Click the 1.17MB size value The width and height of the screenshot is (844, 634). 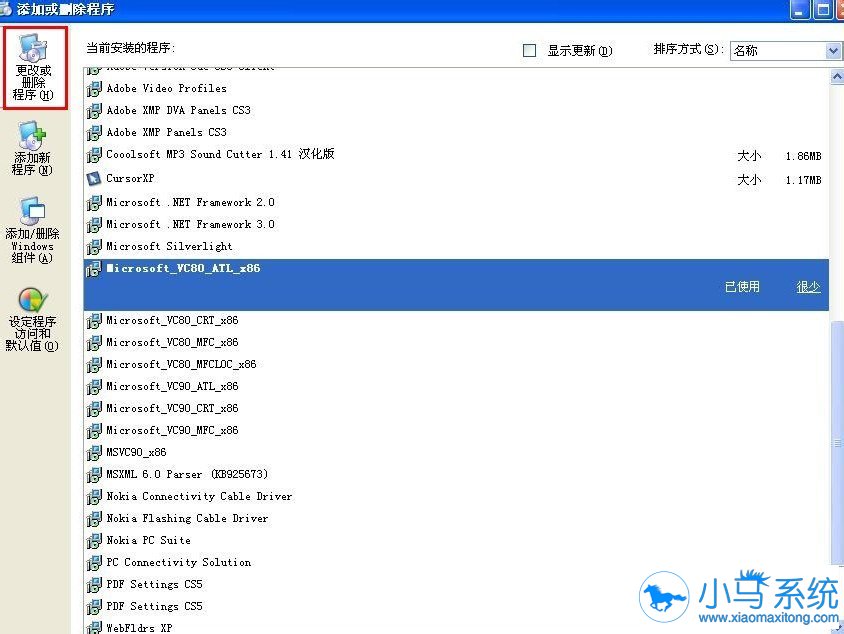[x=803, y=180]
